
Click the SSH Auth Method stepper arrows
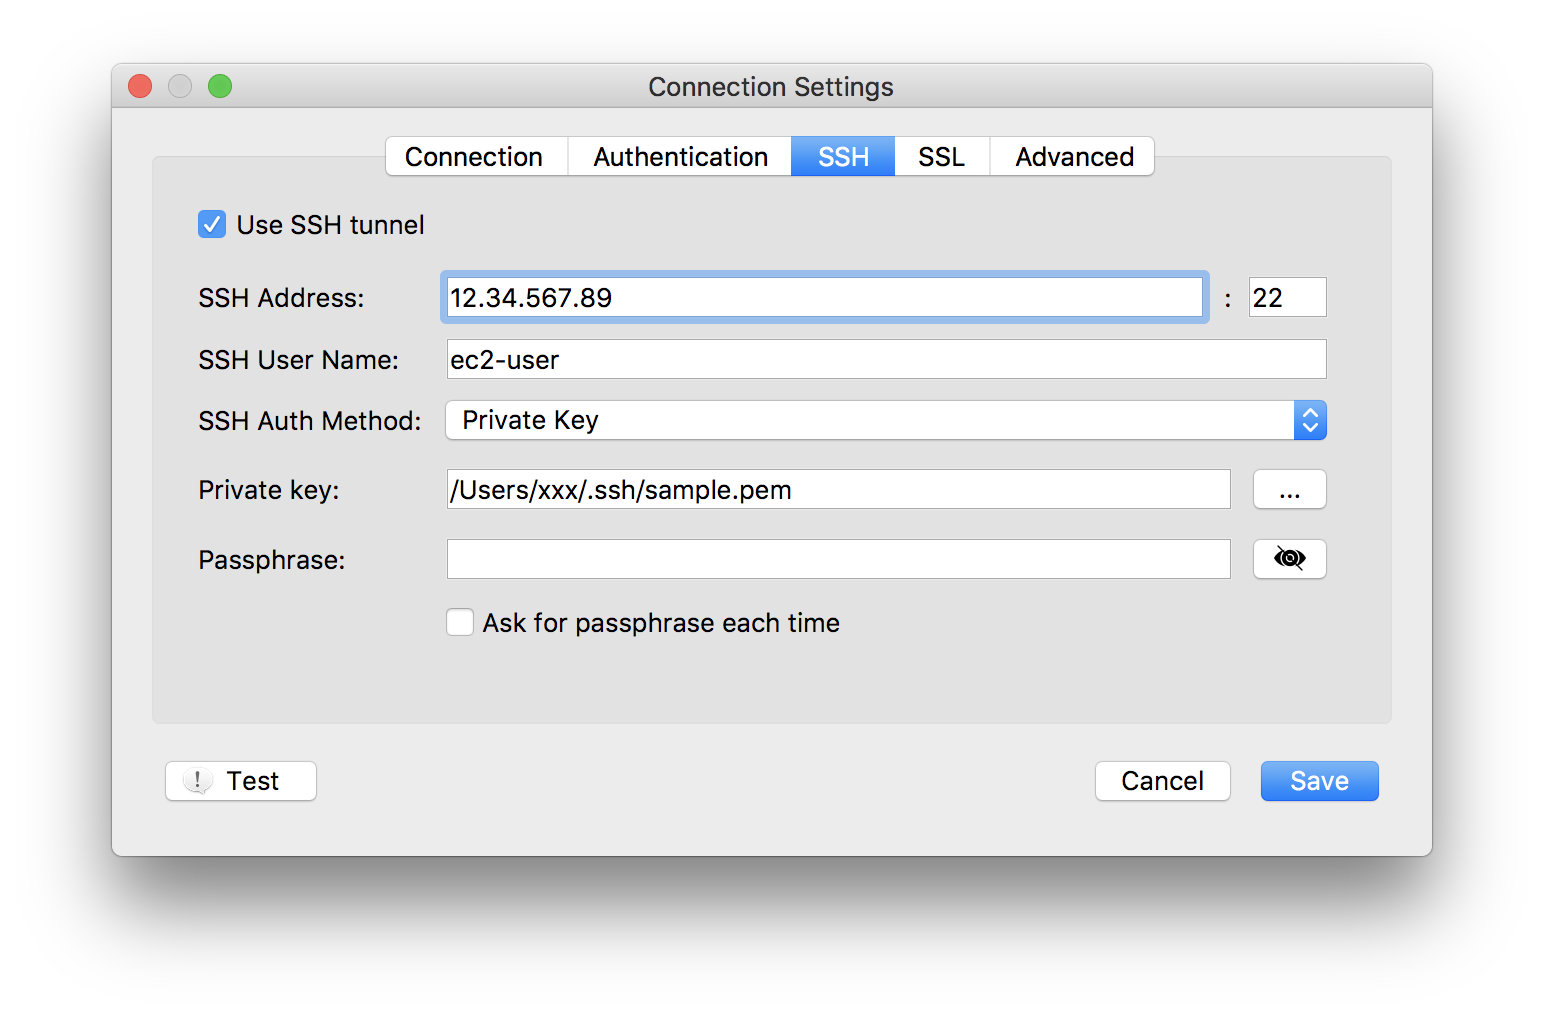click(1310, 421)
